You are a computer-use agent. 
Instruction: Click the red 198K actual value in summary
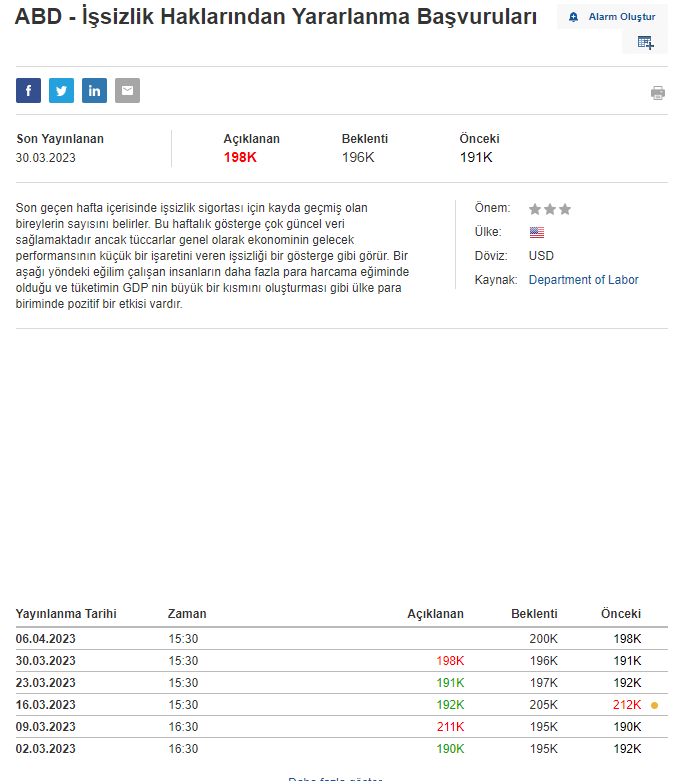pos(240,157)
